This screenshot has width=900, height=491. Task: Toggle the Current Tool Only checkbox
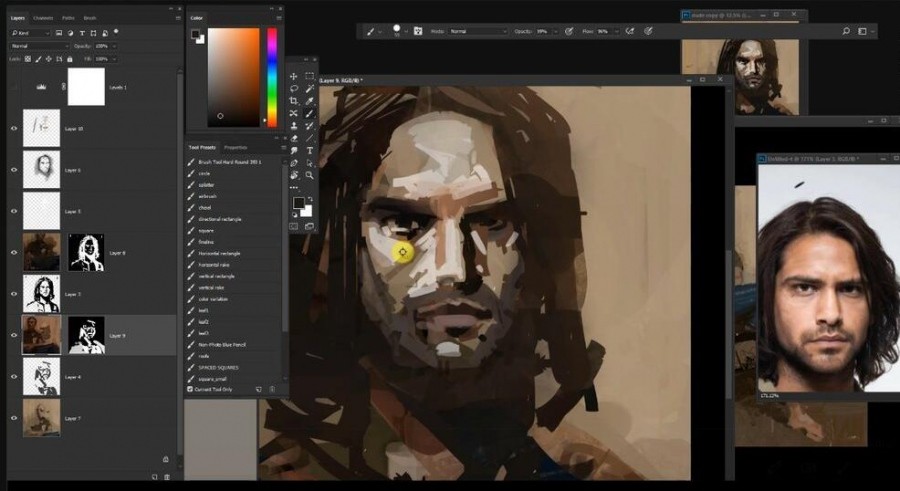pyautogui.click(x=190, y=389)
